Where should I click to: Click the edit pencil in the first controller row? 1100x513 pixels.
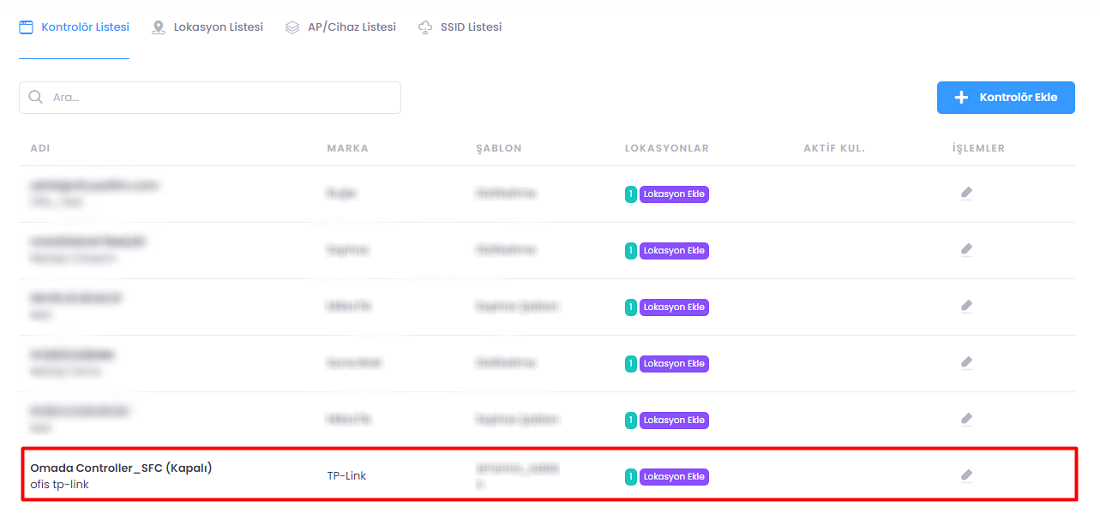[966, 193]
